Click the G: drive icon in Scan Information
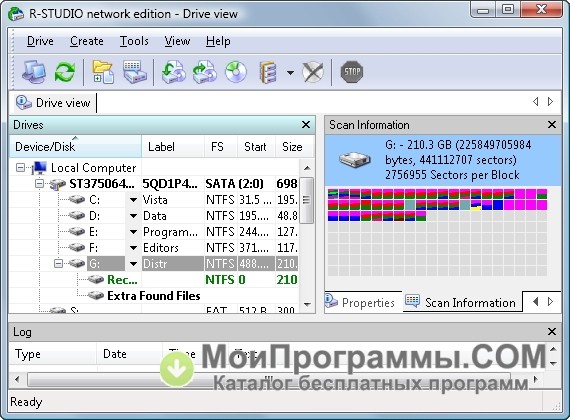The image size is (570, 420). (354, 159)
